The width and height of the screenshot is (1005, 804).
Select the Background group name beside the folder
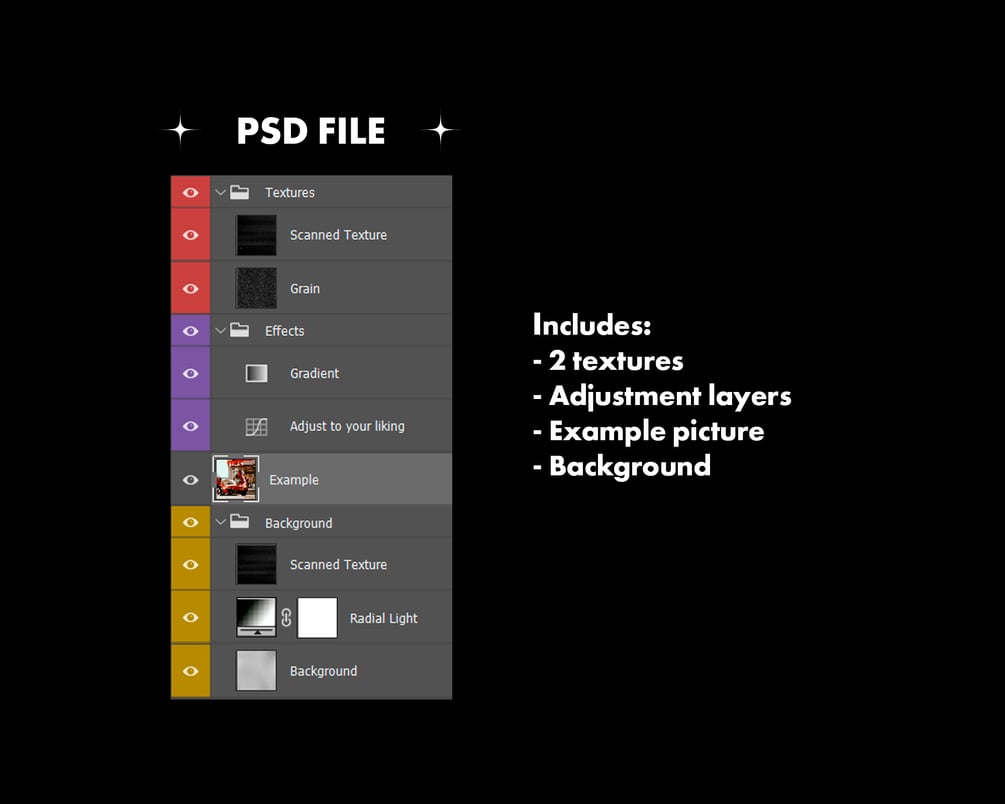click(x=299, y=523)
